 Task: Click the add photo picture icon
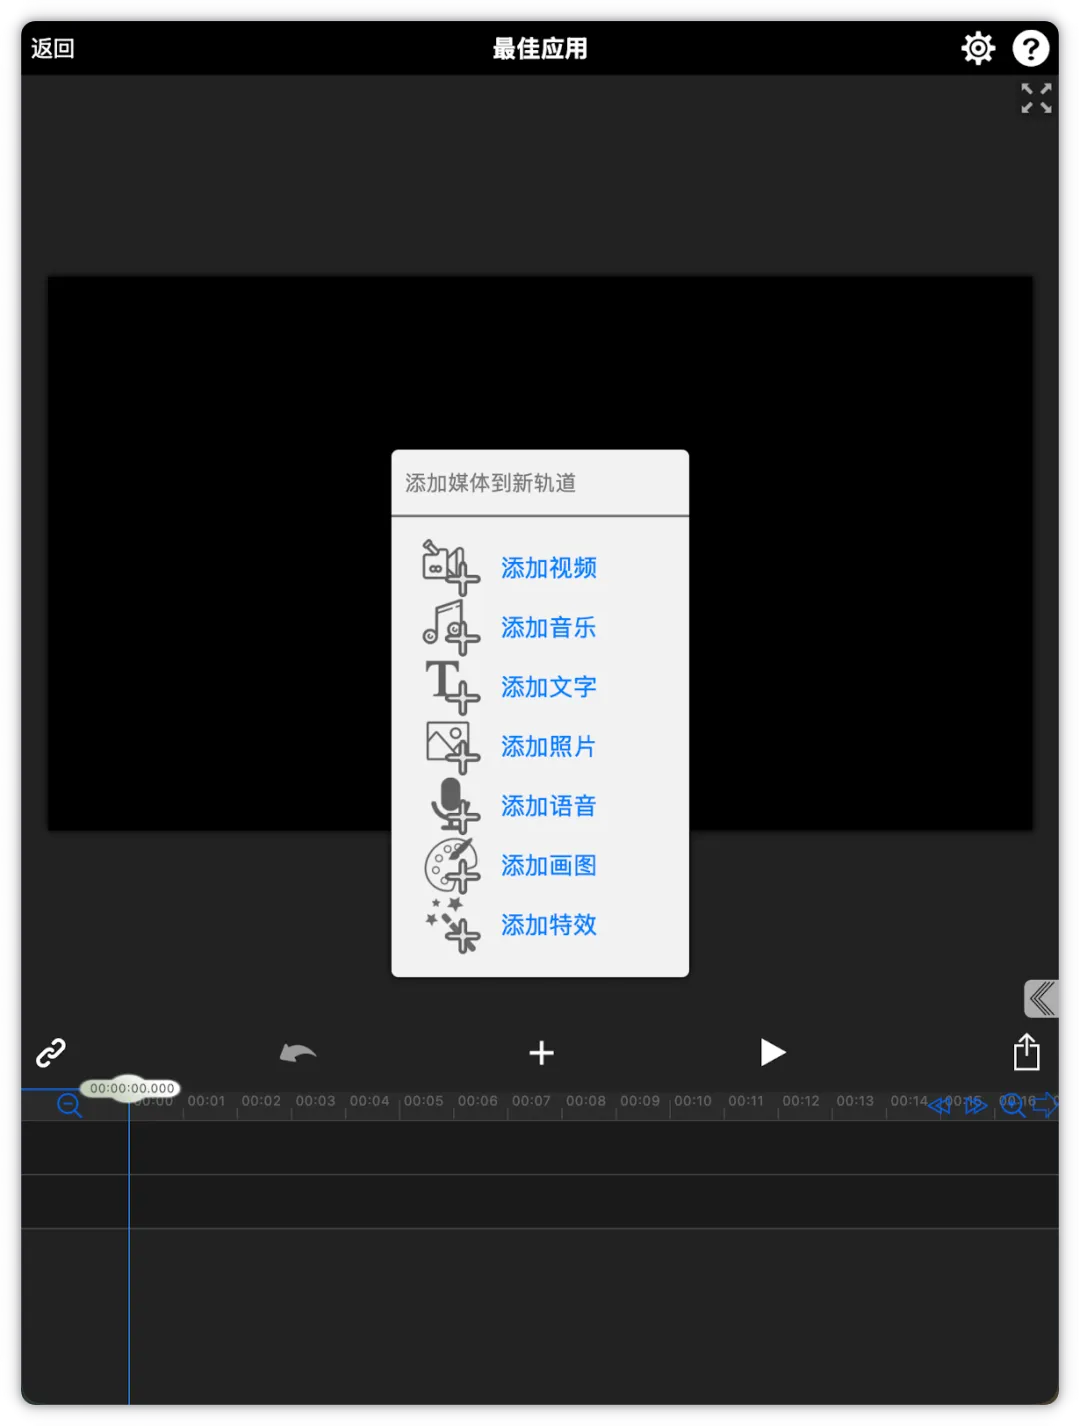click(452, 746)
